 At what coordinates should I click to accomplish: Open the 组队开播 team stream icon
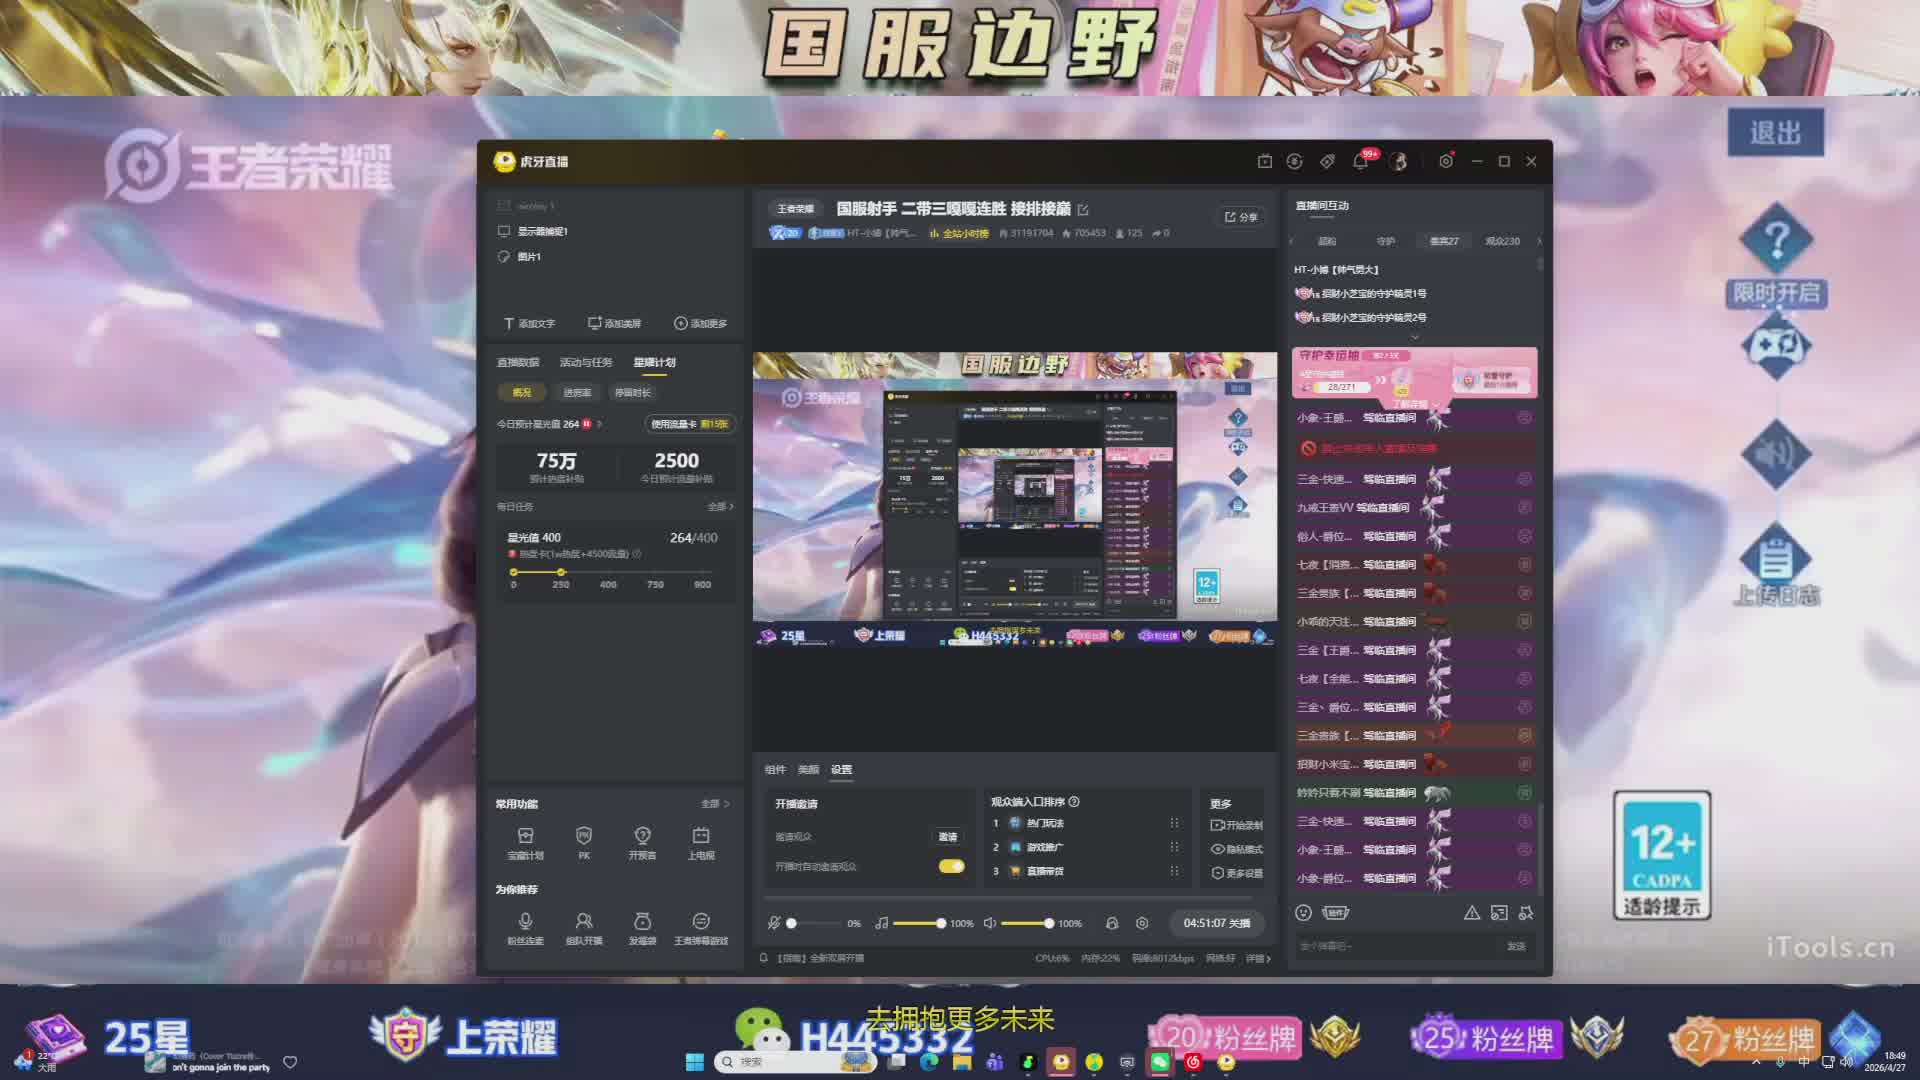click(584, 922)
